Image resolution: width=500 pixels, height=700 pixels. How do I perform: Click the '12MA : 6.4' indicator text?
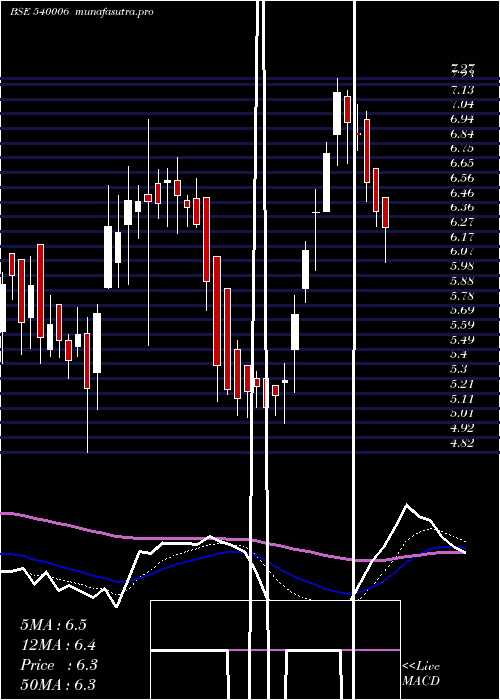click(58, 645)
